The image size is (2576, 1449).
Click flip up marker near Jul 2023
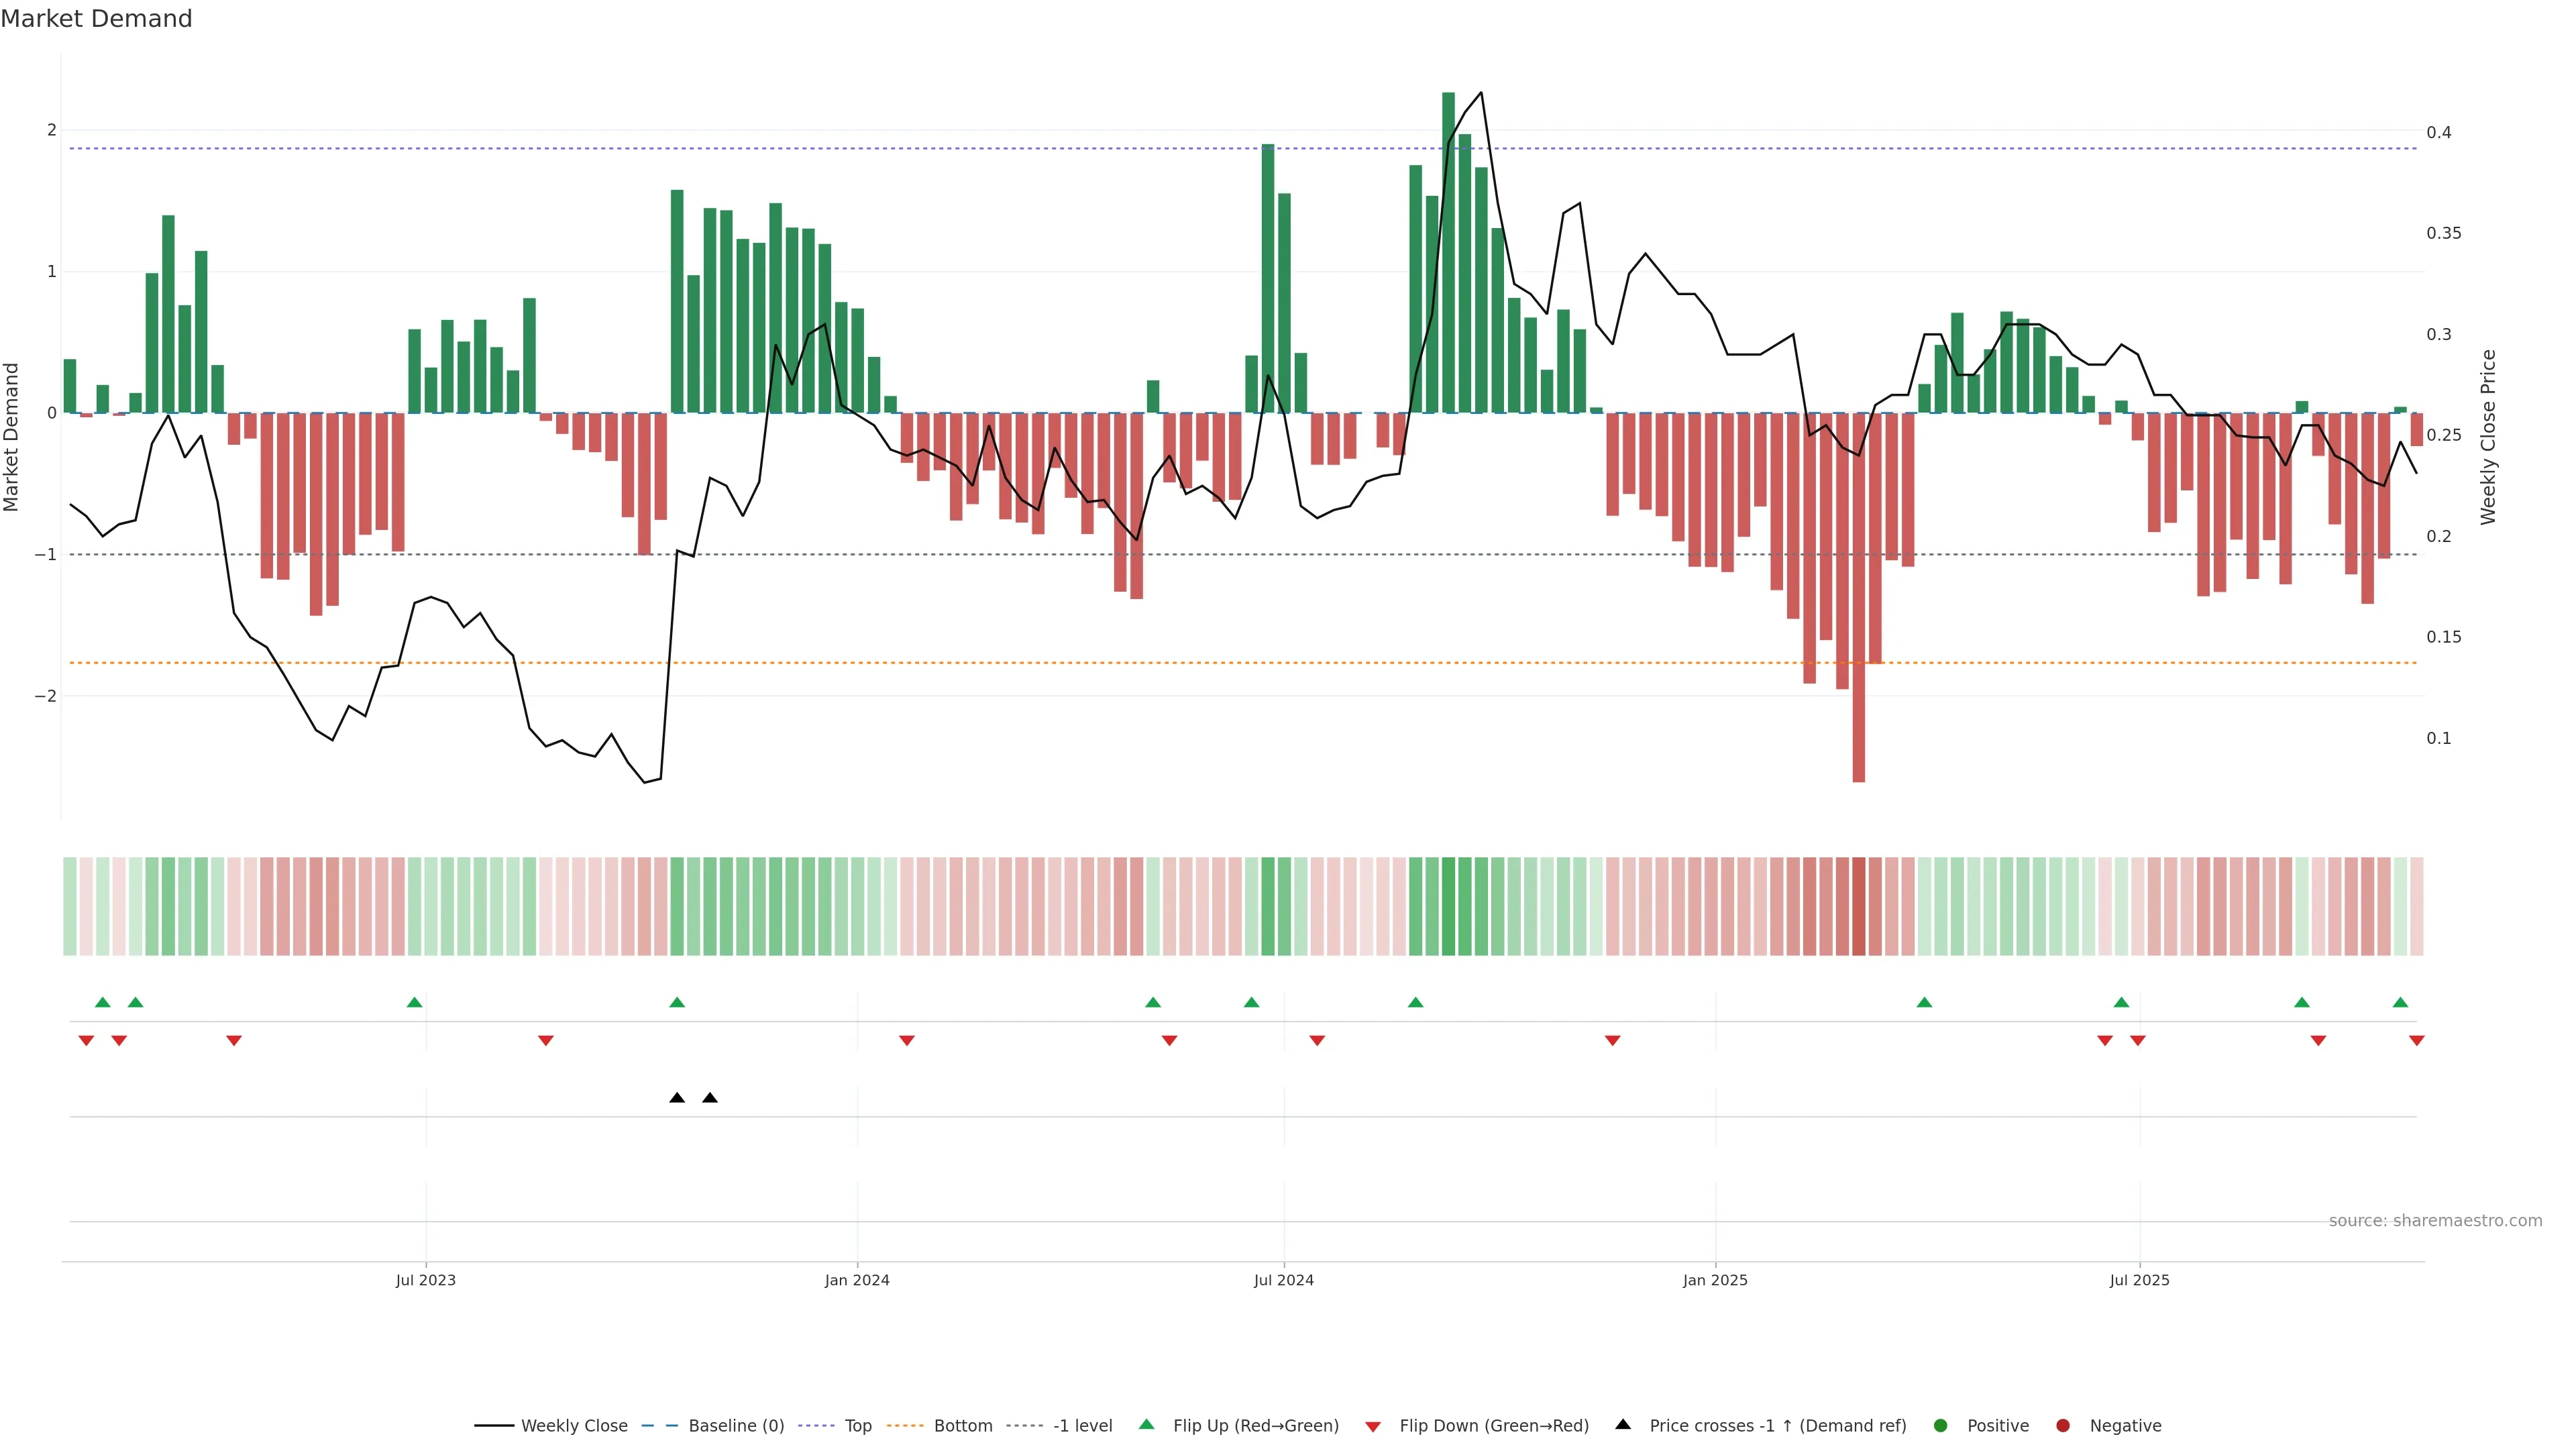pos(415,1002)
